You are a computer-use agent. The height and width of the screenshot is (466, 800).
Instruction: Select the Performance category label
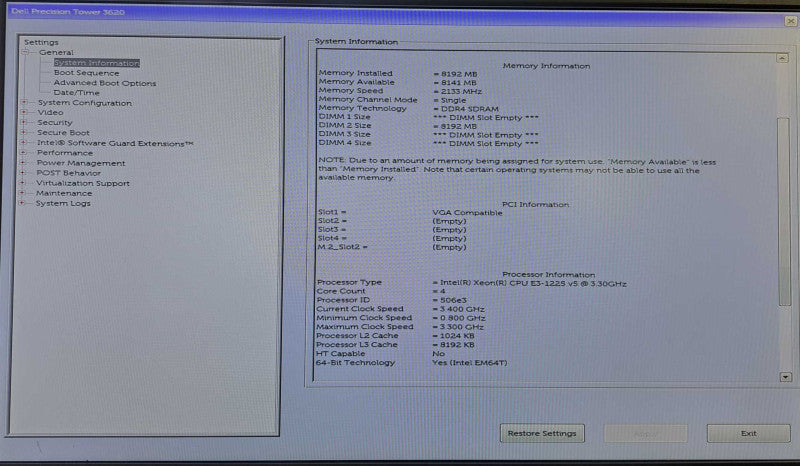click(65, 153)
